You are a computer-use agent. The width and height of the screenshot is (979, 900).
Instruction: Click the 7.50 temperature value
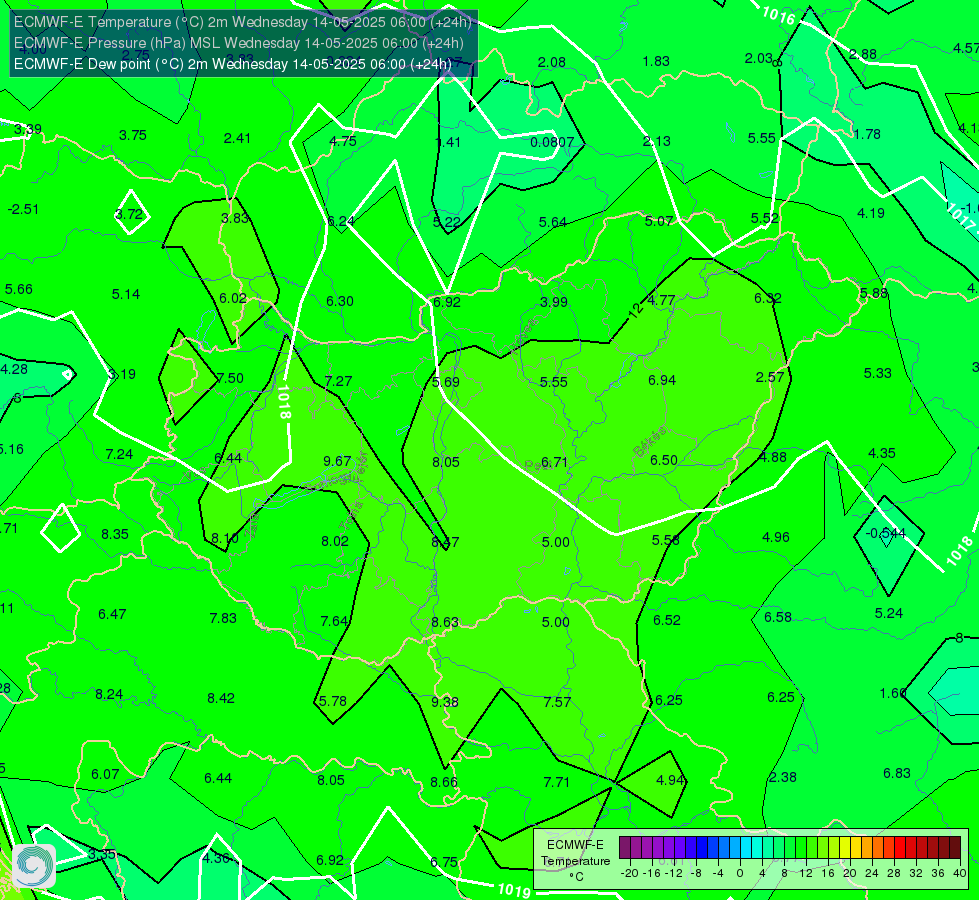point(230,378)
